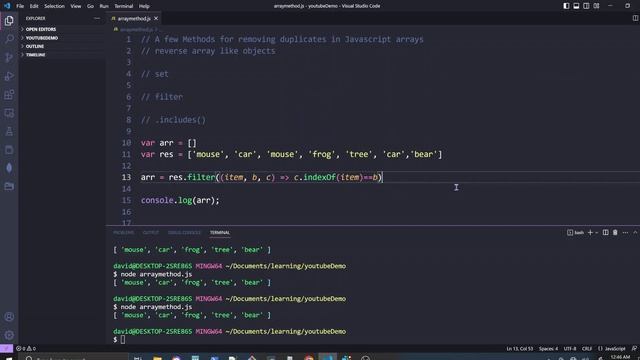640x360 pixels.
Task: Split the terminal pane
Action: coord(605,233)
